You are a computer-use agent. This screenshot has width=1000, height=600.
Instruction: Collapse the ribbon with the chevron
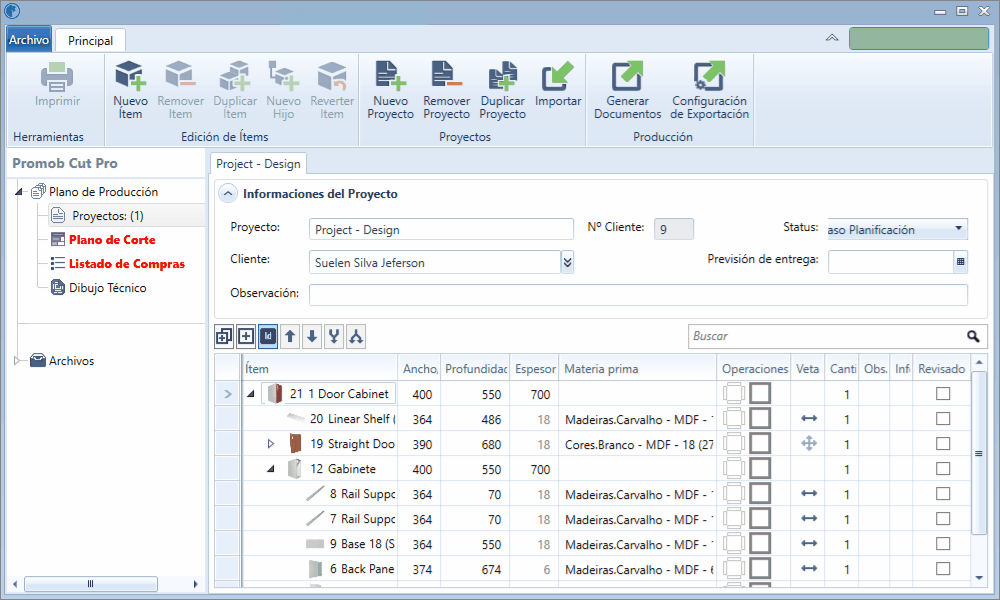pyautogui.click(x=832, y=38)
